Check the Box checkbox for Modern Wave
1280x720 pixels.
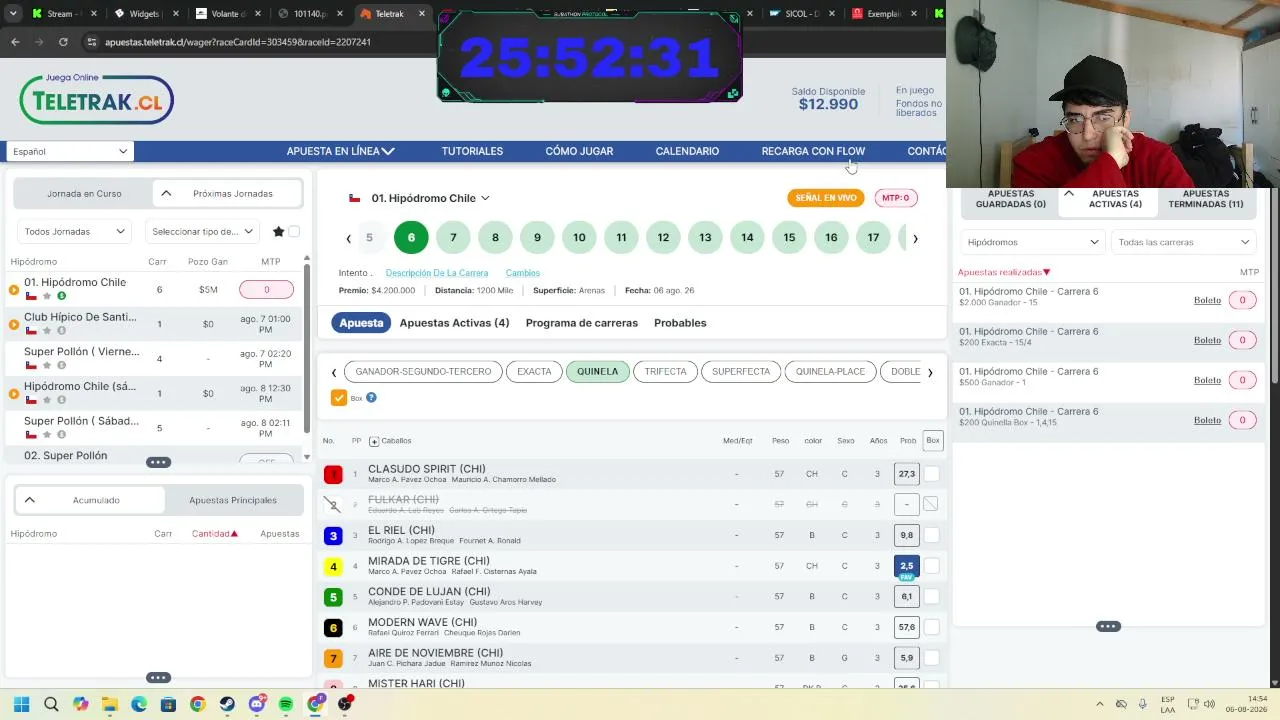coord(932,627)
